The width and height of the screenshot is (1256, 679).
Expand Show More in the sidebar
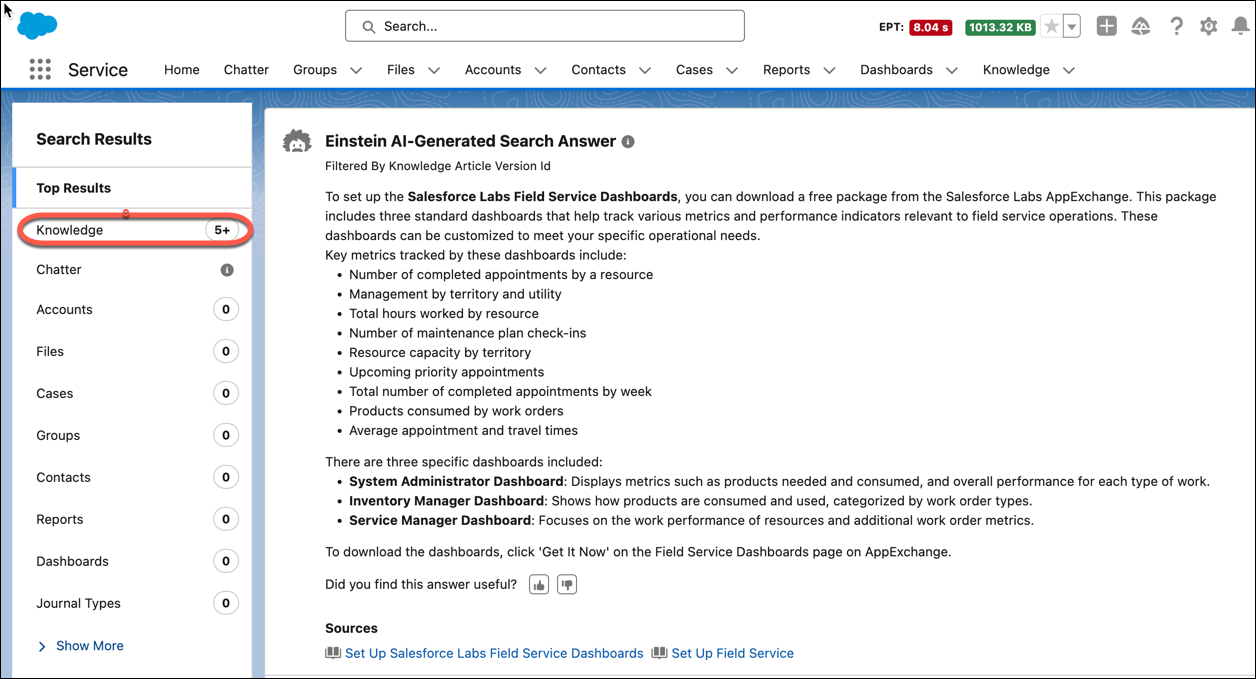point(80,646)
